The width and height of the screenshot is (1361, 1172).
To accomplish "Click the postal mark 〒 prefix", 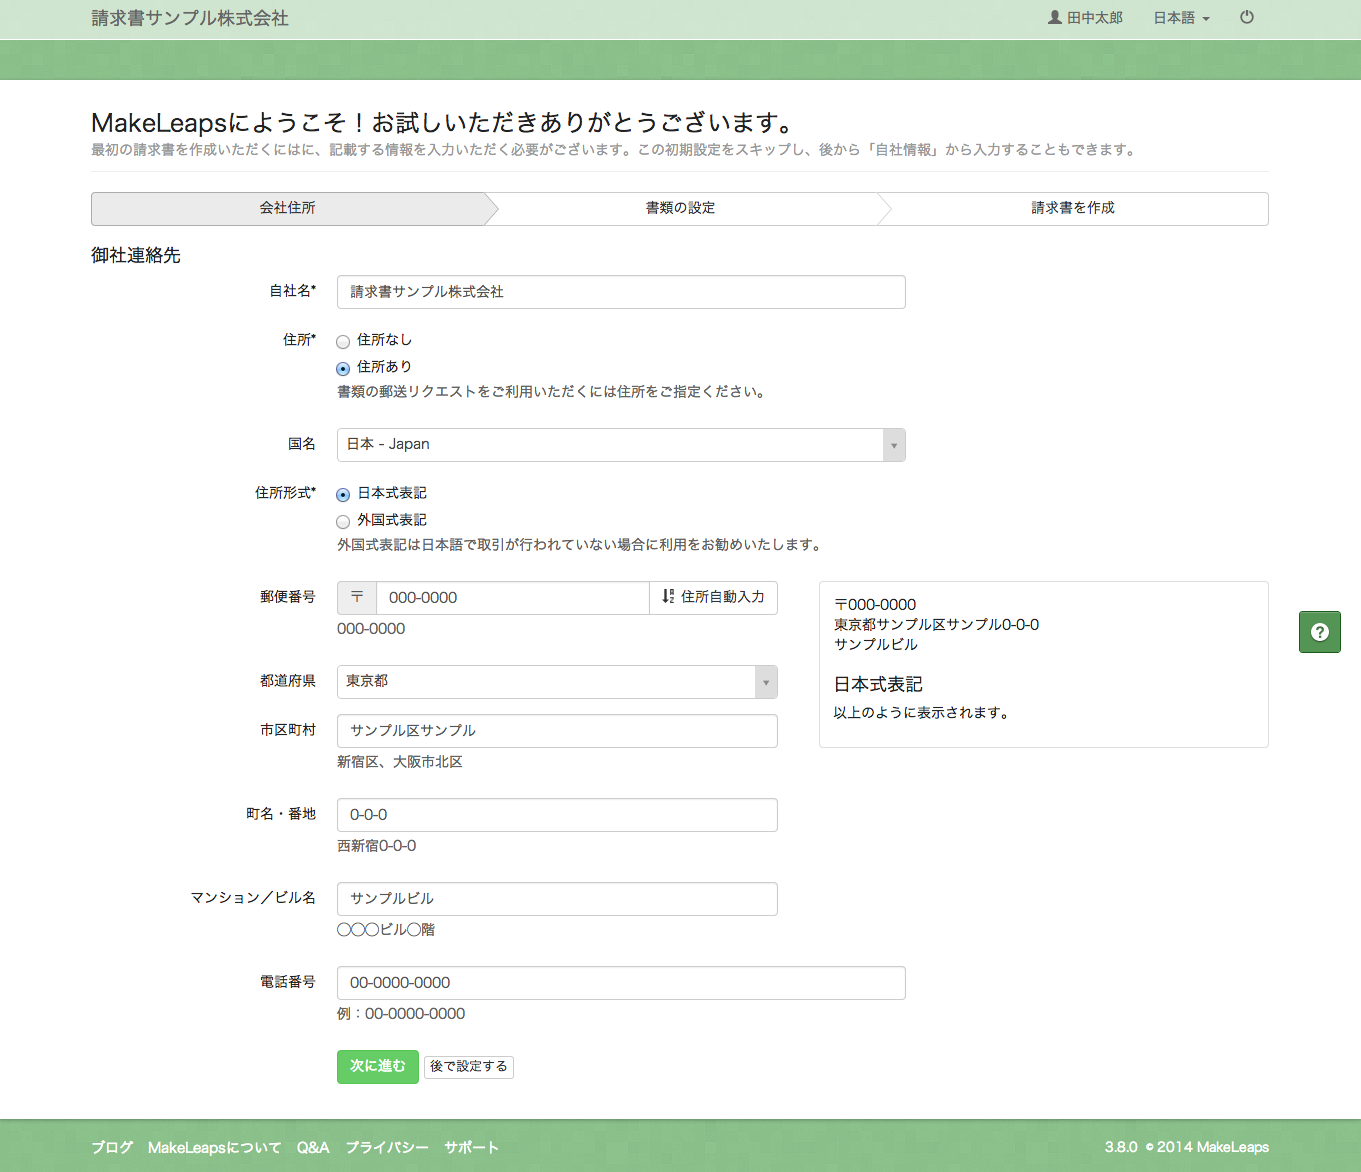I will coord(357,598).
